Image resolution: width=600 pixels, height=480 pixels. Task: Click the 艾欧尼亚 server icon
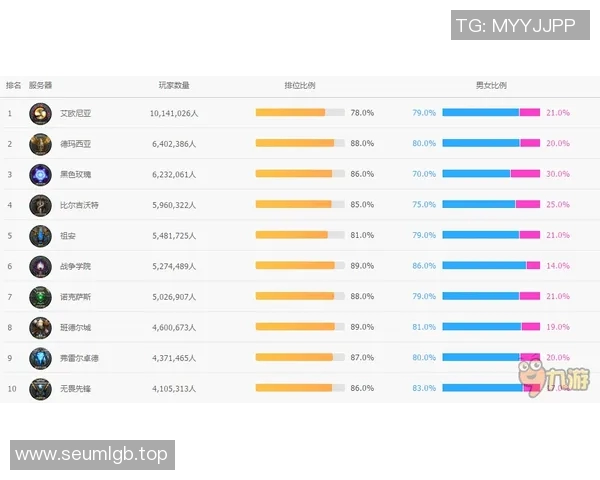(40, 114)
